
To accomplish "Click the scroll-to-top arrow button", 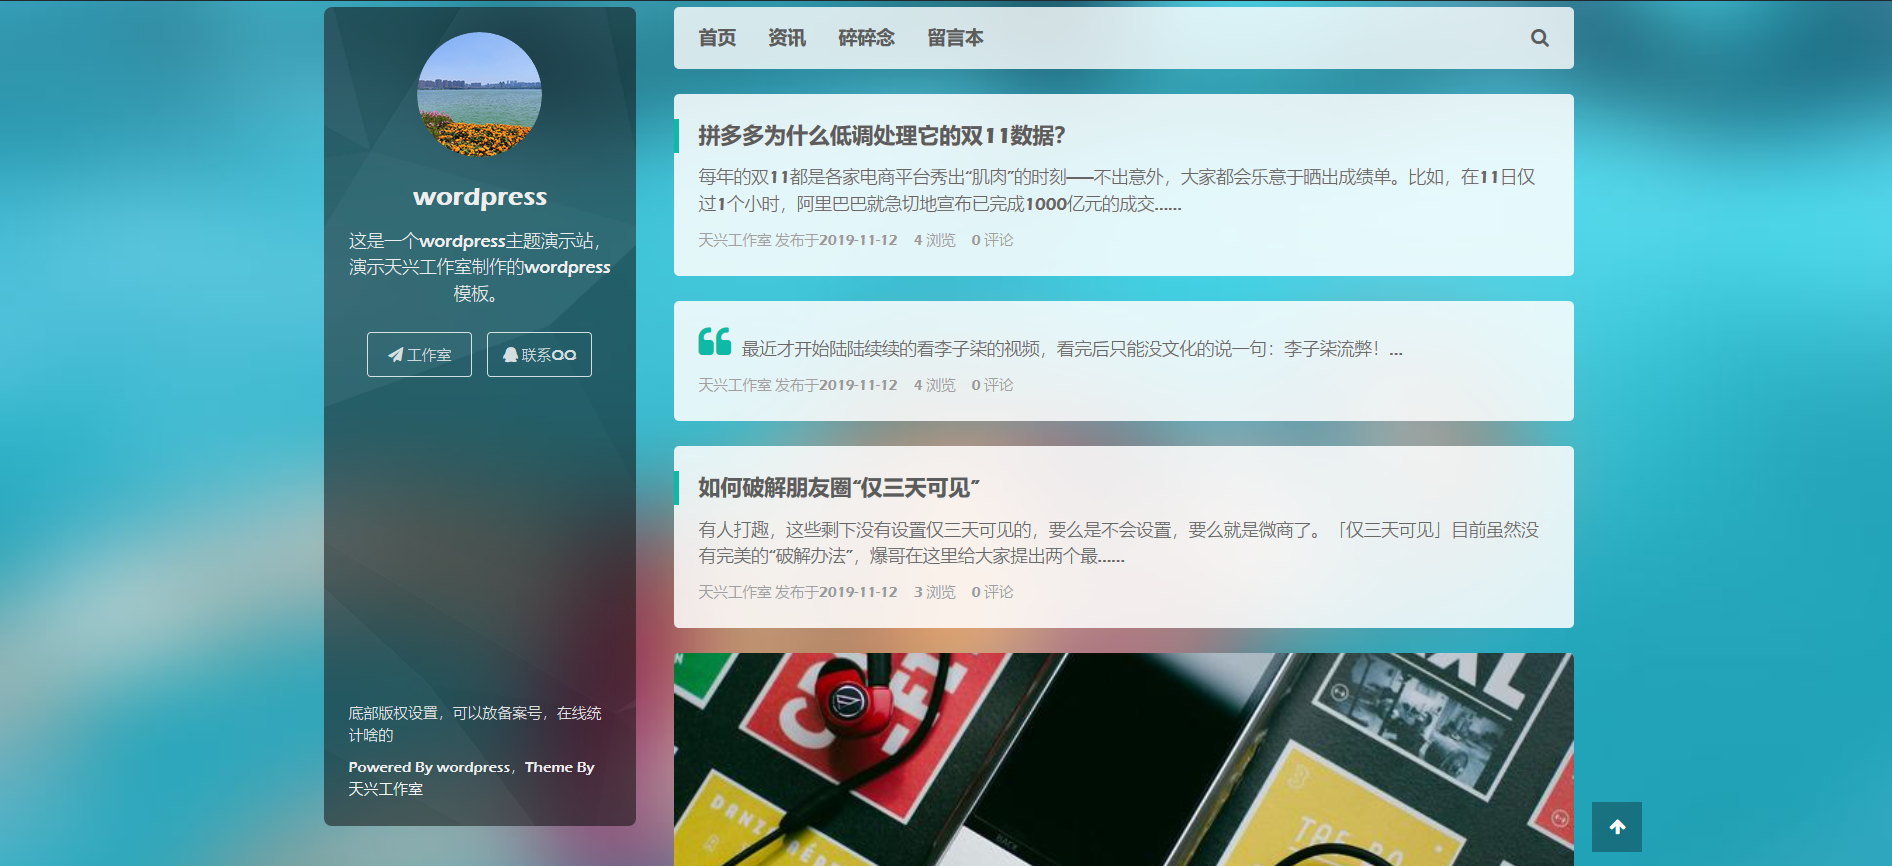I will coord(1616,827).
